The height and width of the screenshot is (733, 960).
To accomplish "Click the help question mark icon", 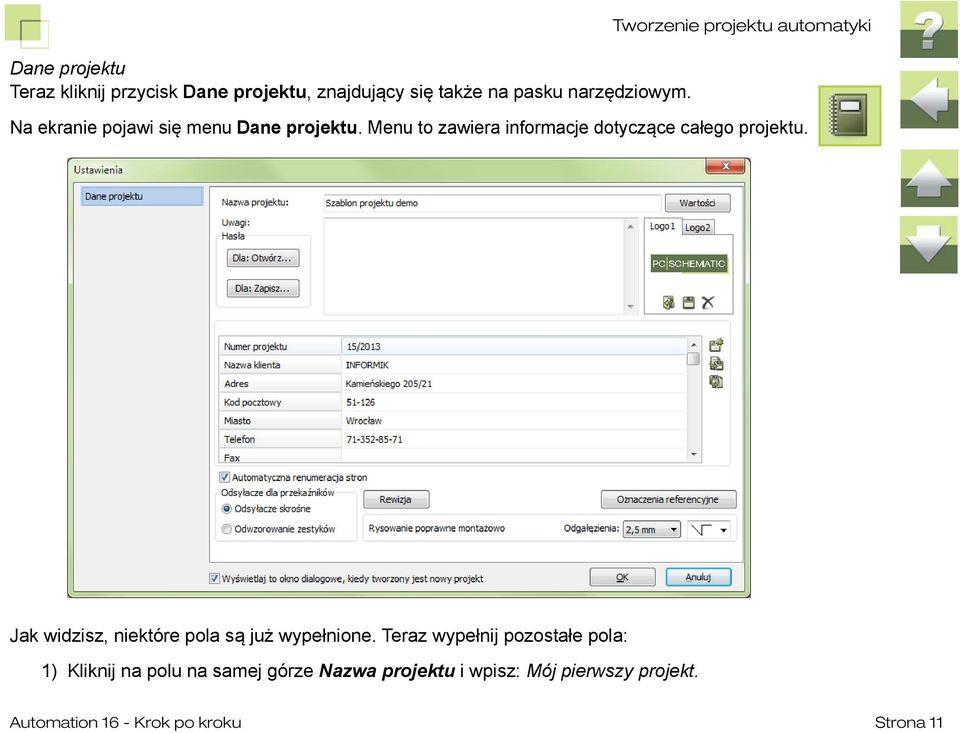I will (929, 29).
